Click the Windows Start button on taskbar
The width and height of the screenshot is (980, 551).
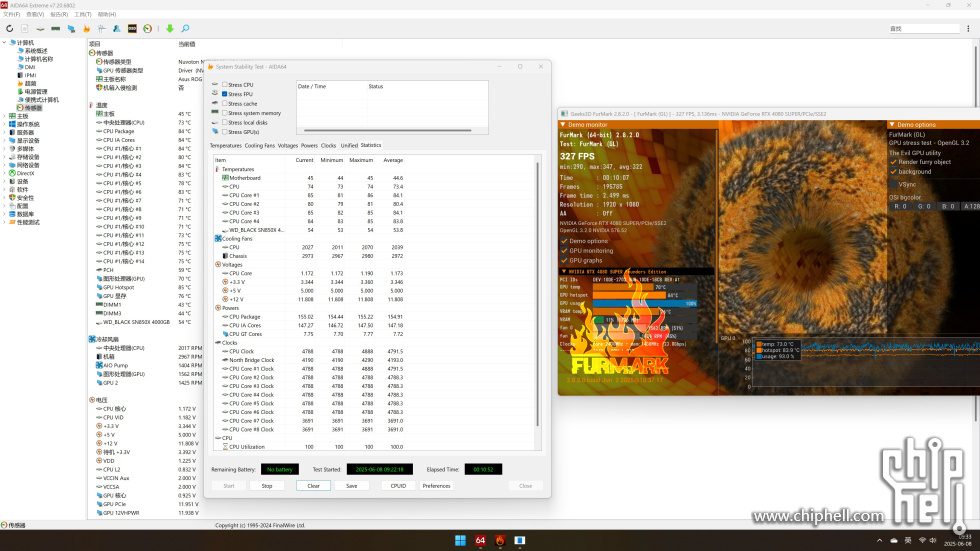[x=460, y=540]
